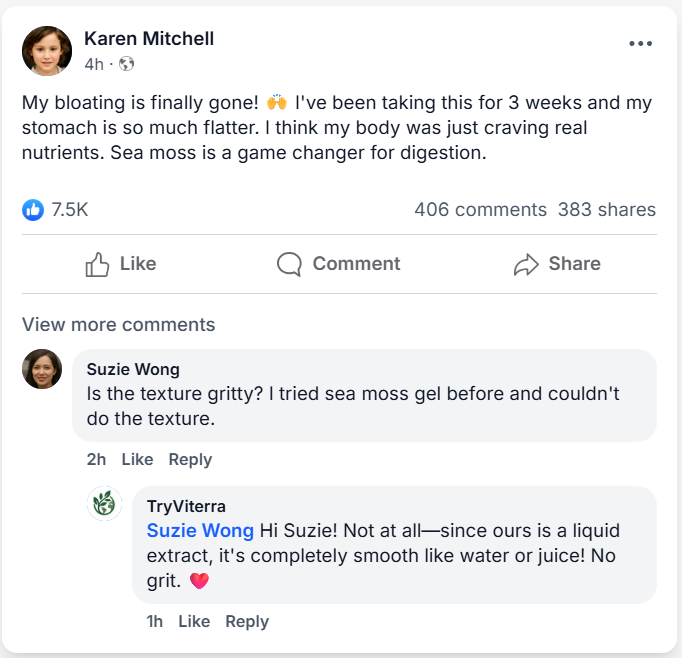Open the 7.5K reactions count

pyautogui.click(x=70, y=210)
